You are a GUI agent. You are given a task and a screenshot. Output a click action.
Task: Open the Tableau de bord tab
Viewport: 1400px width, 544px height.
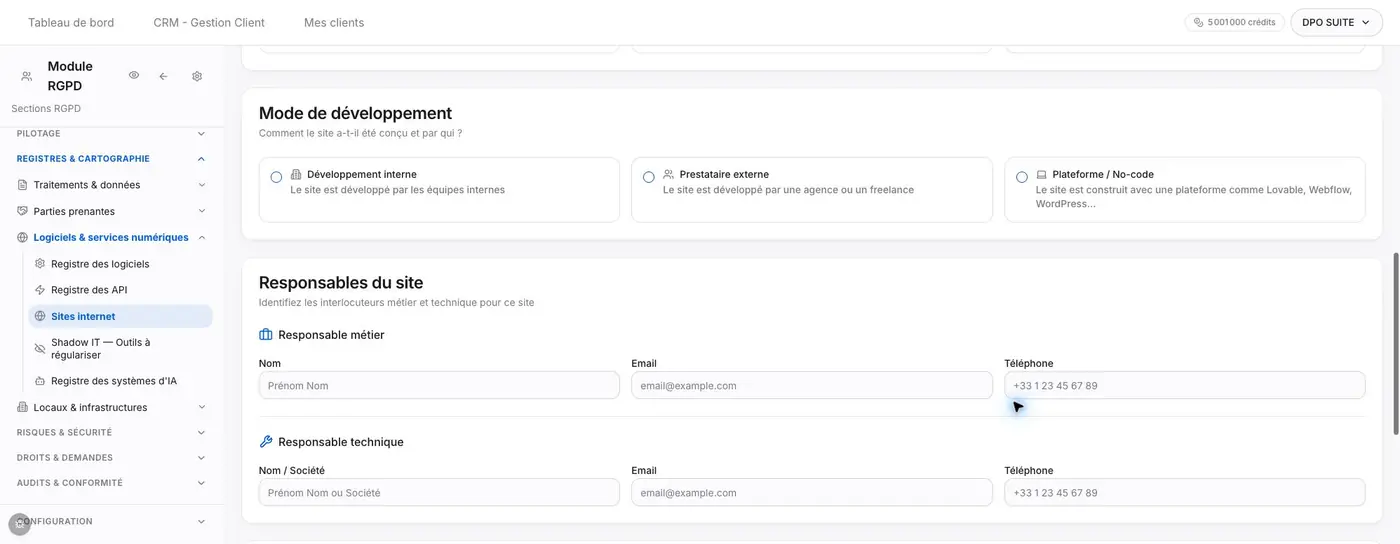pos(71,22)
